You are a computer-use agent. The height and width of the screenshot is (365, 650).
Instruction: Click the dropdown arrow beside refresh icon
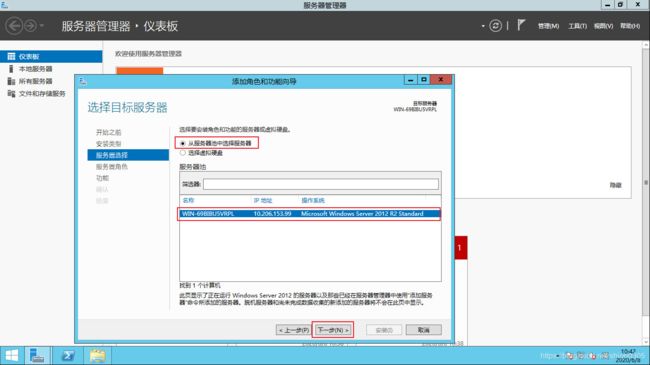[483, 26]
